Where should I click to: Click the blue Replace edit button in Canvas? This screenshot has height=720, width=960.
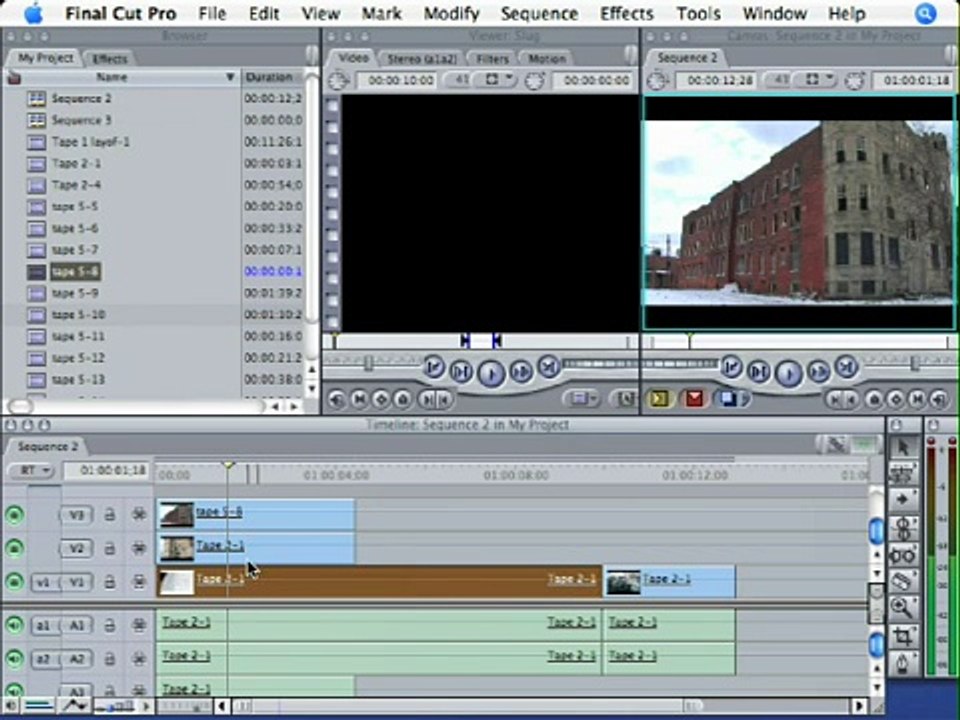tap(727, 399)
